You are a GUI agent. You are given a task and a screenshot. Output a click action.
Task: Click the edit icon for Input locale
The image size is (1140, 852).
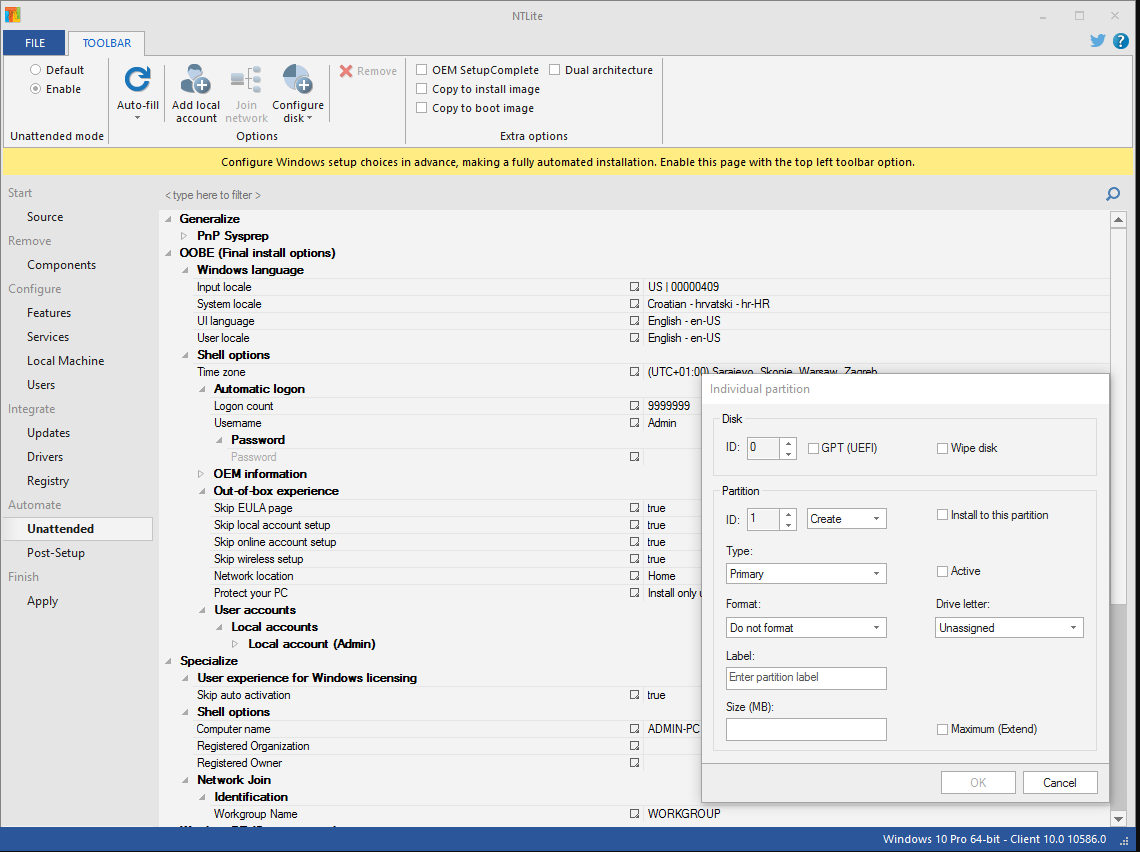pos(635,287)
